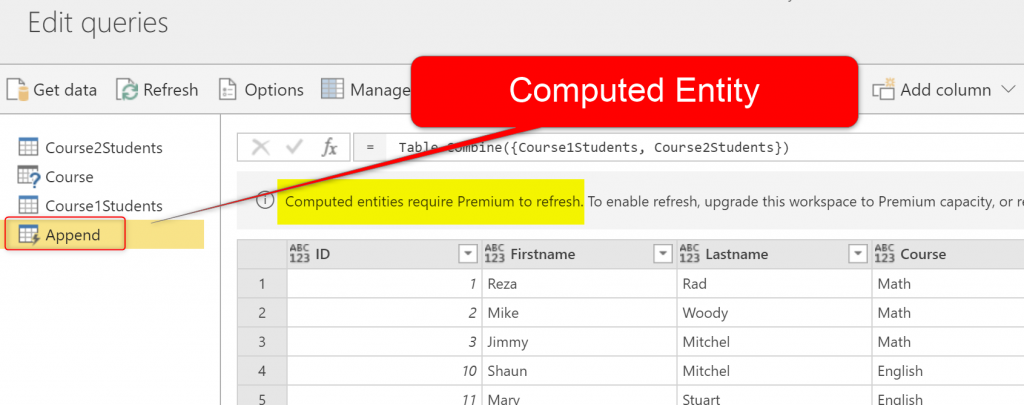Screen dimensions: 1024x405
Task: Select the Course1Students query
Action: coord(103,206)
